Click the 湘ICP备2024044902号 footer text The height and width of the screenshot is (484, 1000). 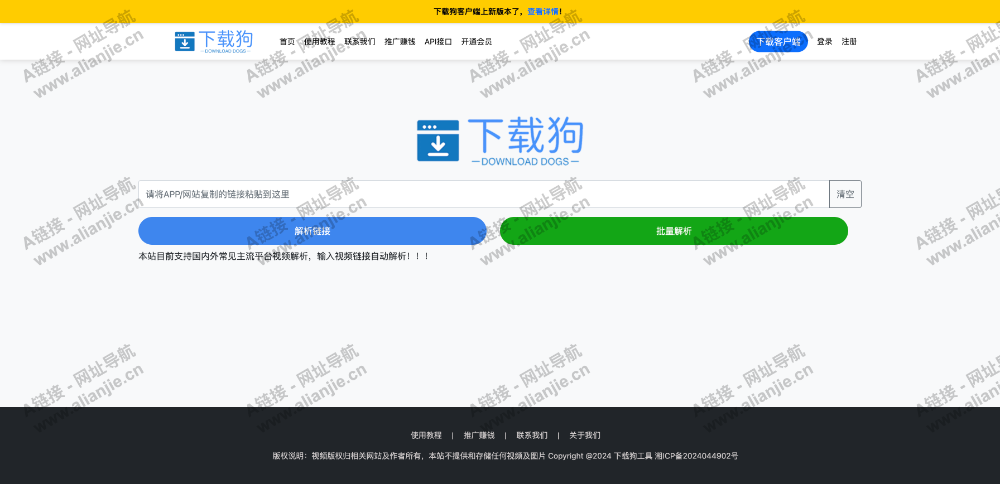point(696,456)
